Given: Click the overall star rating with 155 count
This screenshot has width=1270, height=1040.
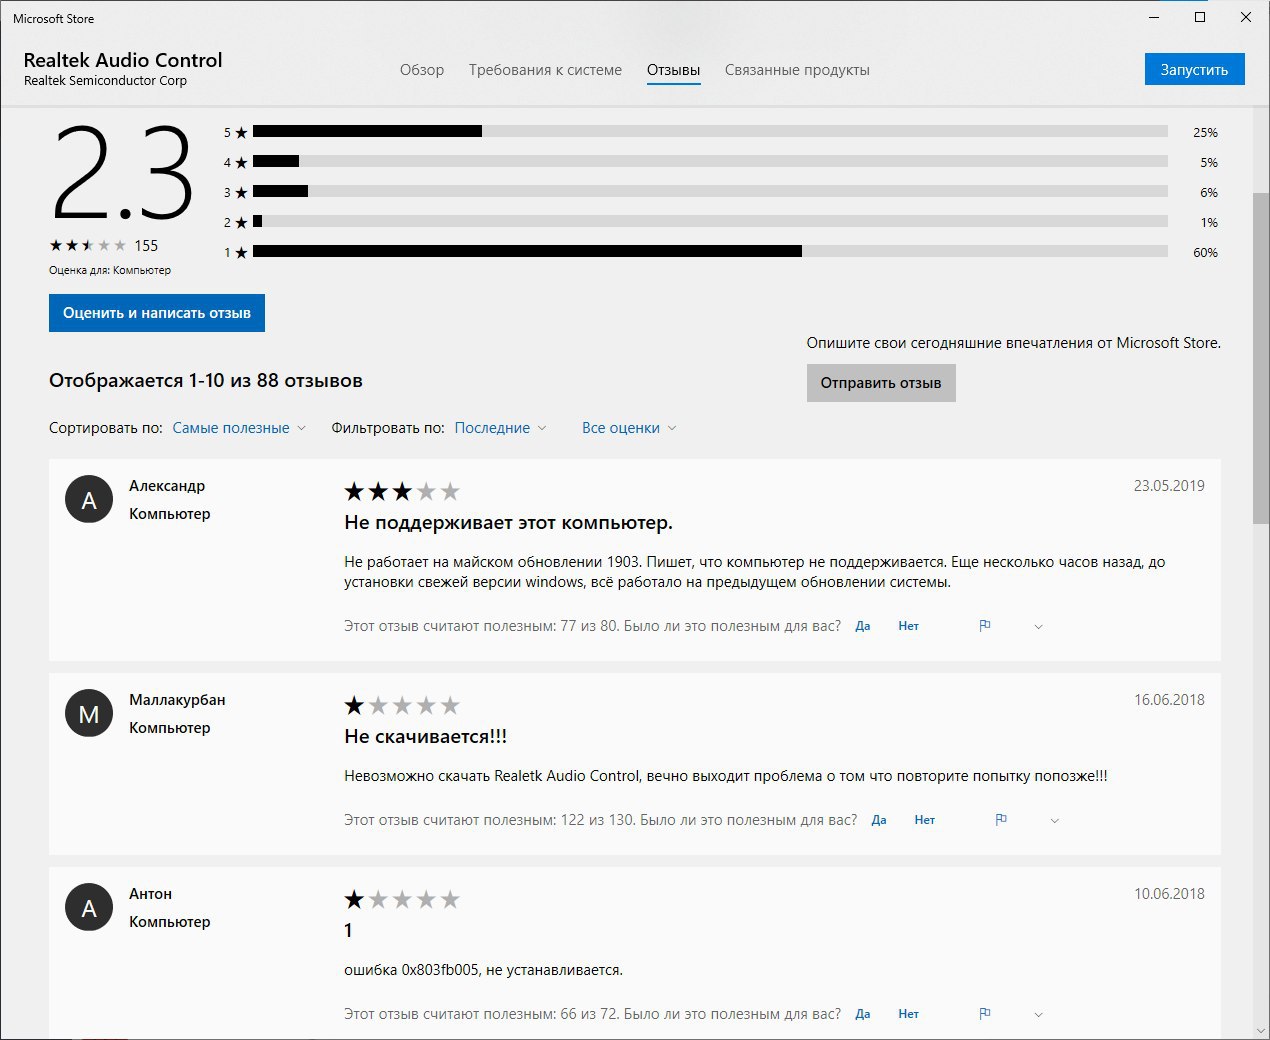Looking at the screenshot, I should pos(104,246).
